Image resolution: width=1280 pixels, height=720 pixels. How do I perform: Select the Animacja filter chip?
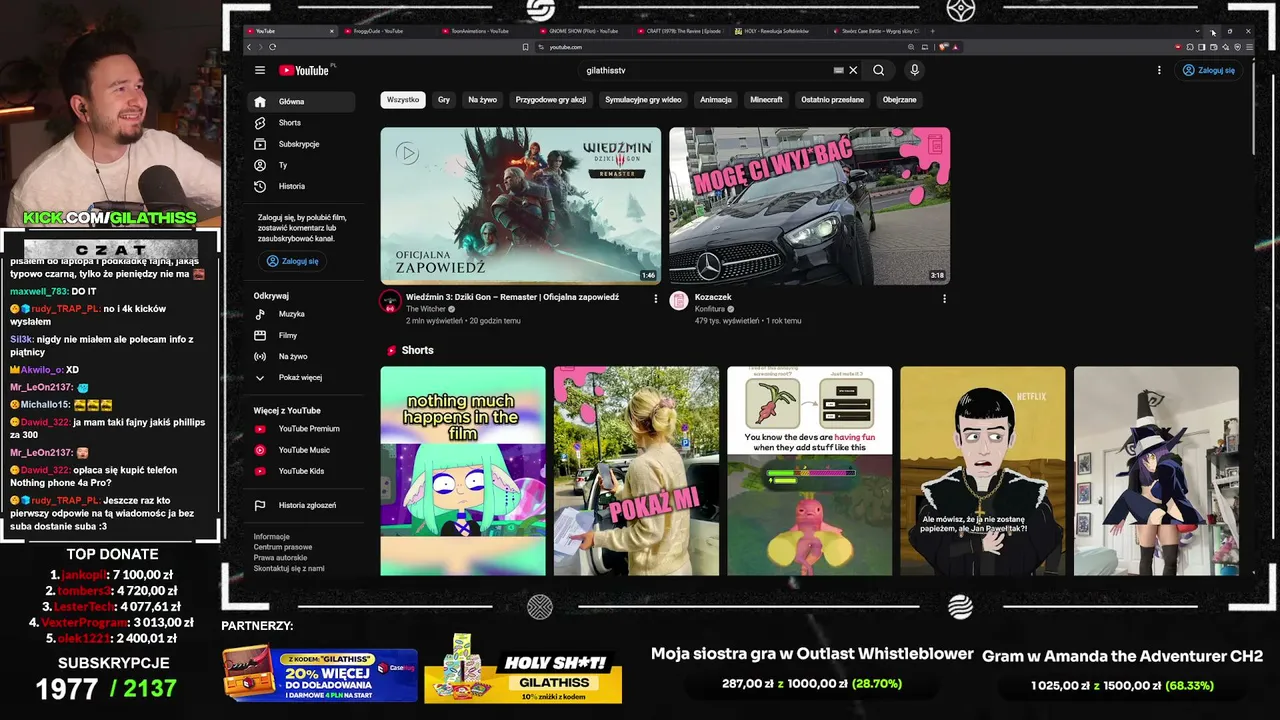[716, 100]
